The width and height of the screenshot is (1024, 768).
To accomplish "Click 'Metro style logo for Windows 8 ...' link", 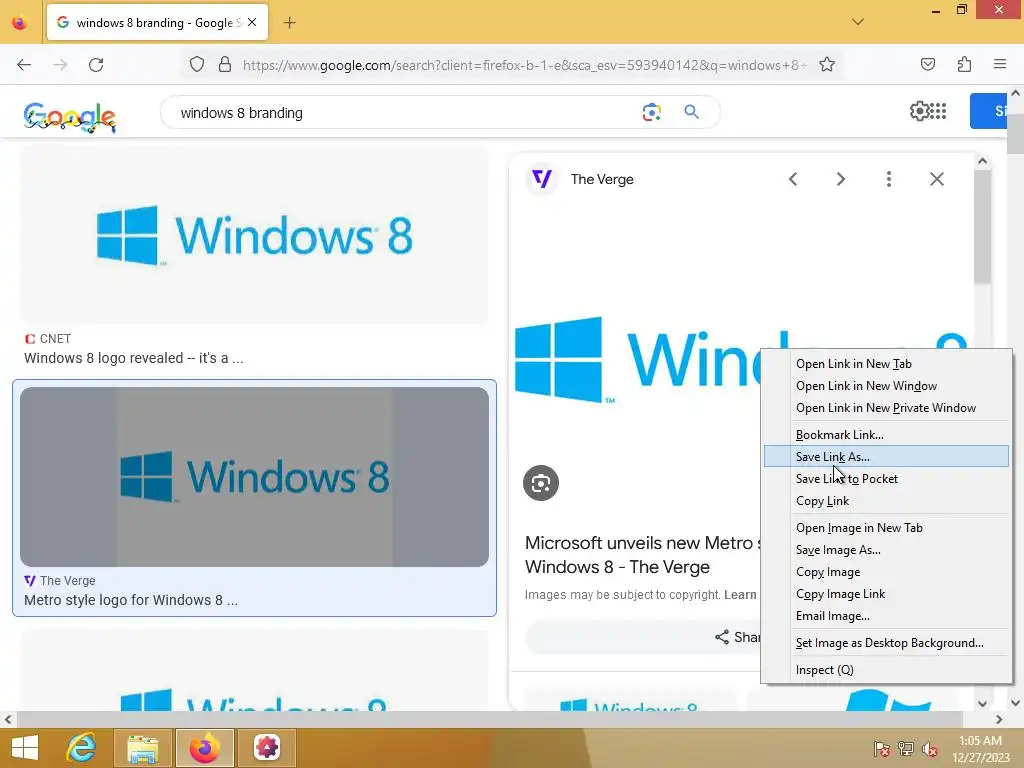I will [131, 600].
